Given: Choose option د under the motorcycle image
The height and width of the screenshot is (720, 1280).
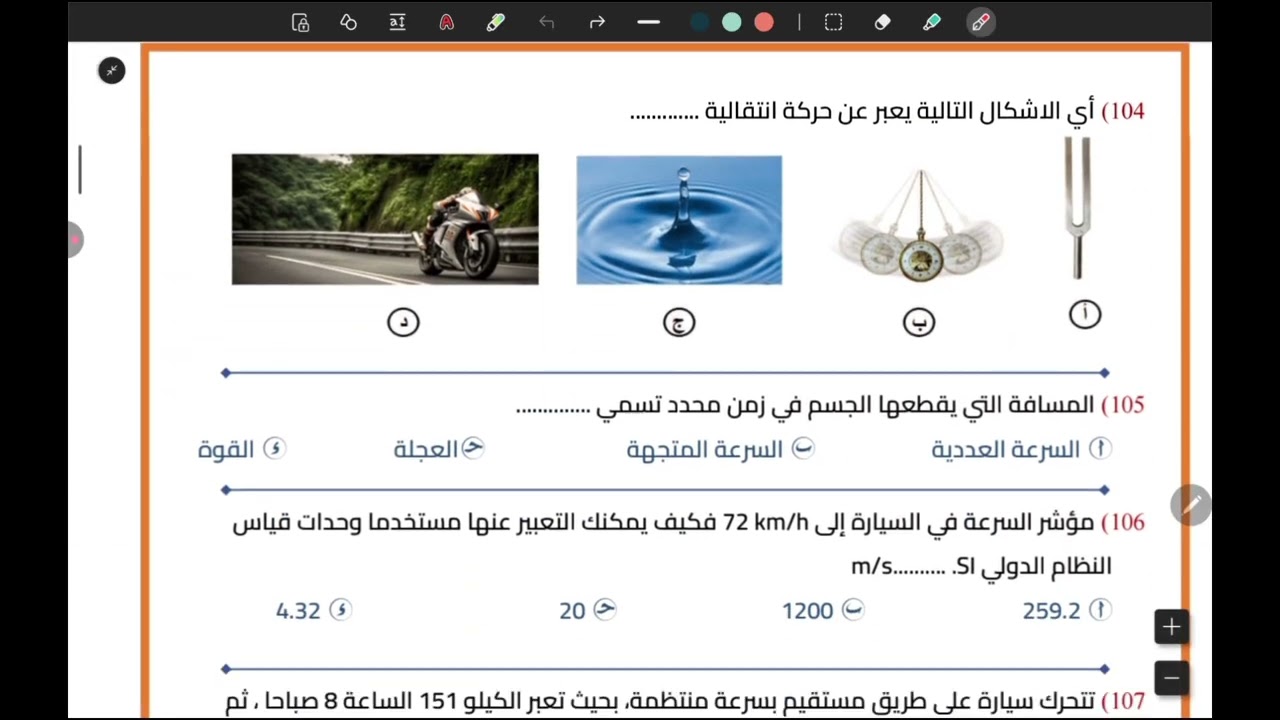Looking at the screenshot, I should pyautogui.click(x=403, y=322).
